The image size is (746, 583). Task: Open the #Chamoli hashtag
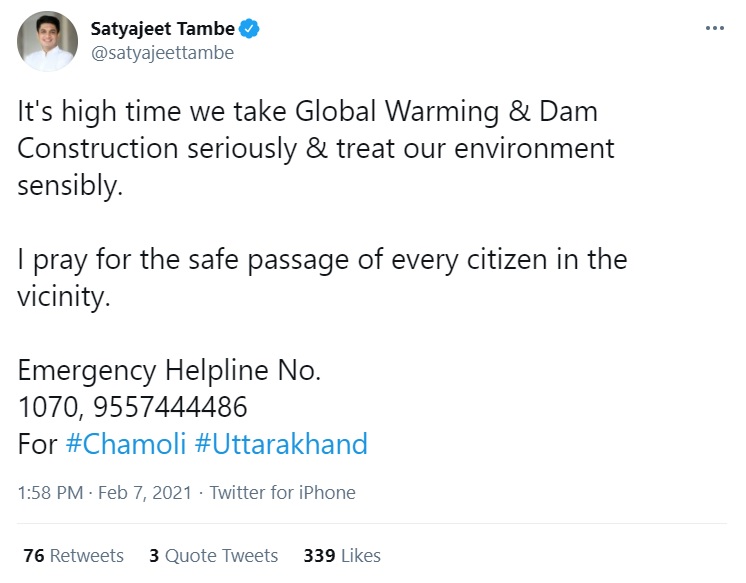125,444
